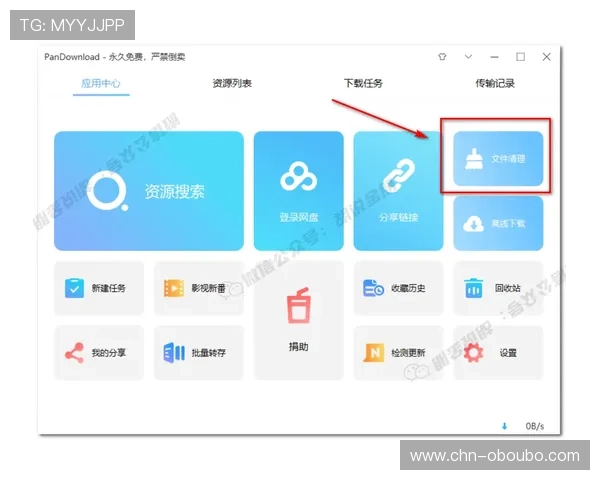
Task: Click the blue download arrow status icon
Action: click(504, 426)
